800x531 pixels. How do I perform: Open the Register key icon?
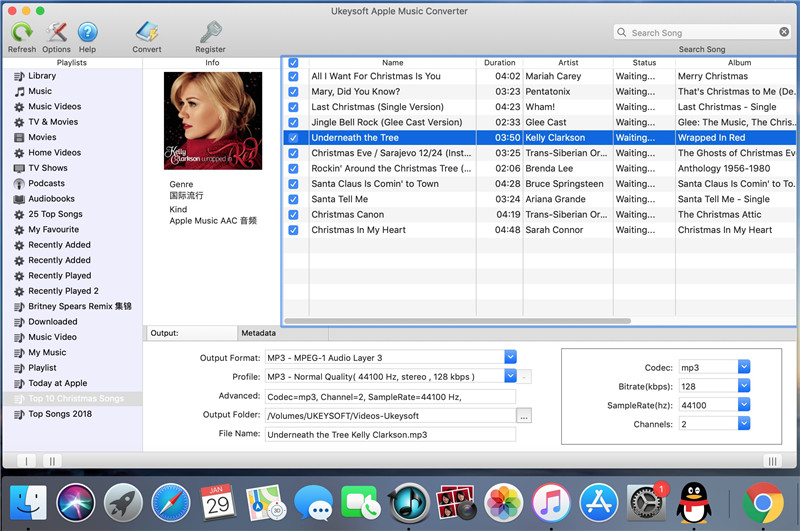210,32
